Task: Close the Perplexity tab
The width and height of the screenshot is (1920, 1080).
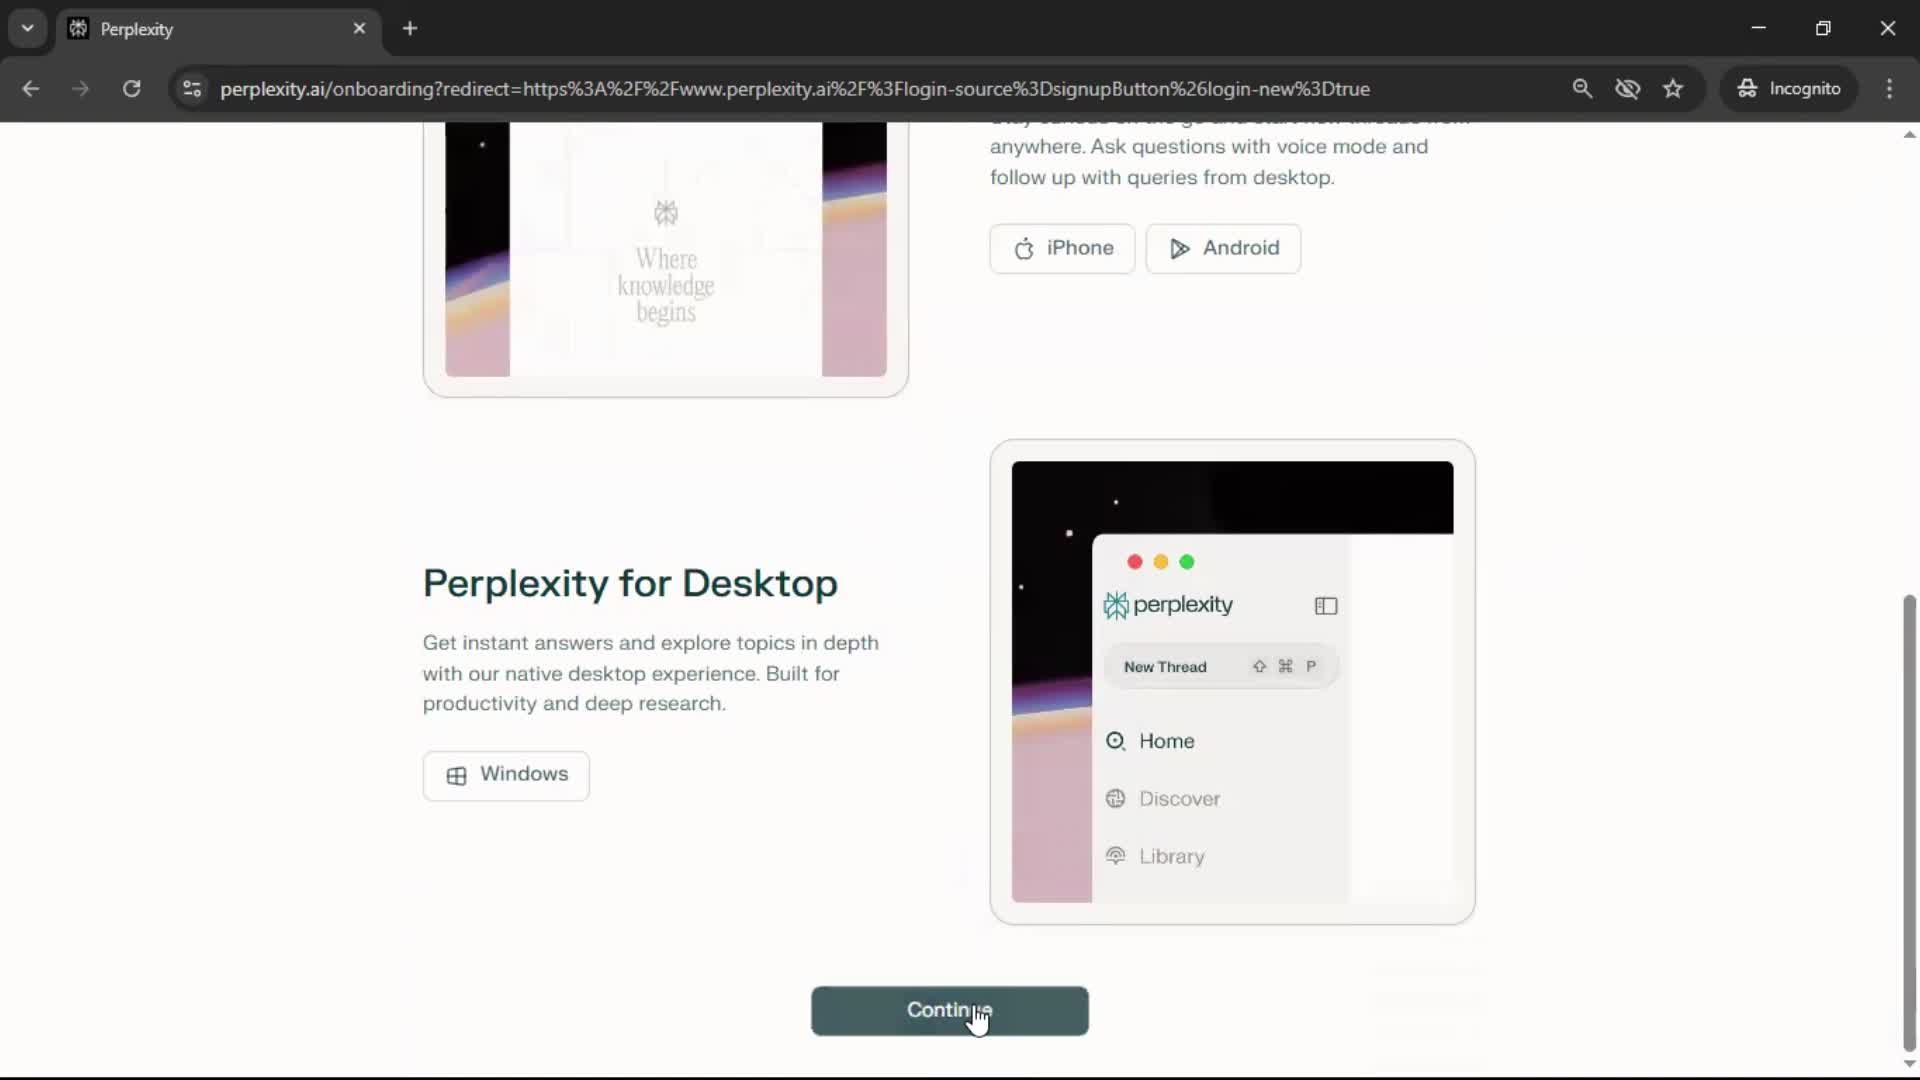Action: click(x=360, y=28)
